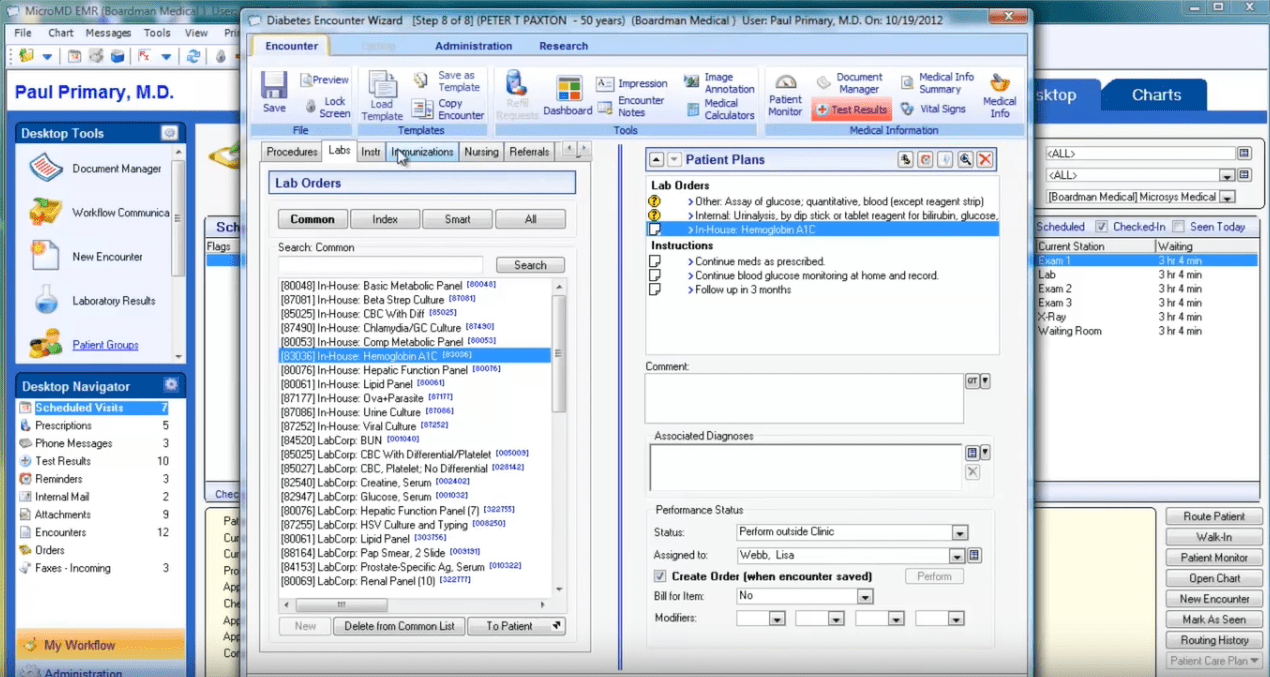Click the Test Results ribbon button

coord(850,110)
